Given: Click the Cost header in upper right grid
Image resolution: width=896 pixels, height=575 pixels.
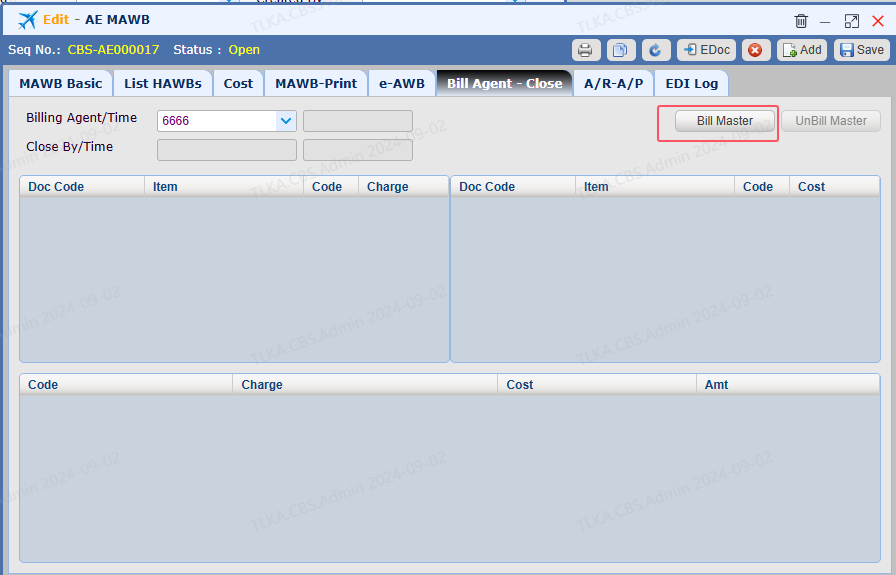Looking at the screenshot, I should click(x=834, y=187).
